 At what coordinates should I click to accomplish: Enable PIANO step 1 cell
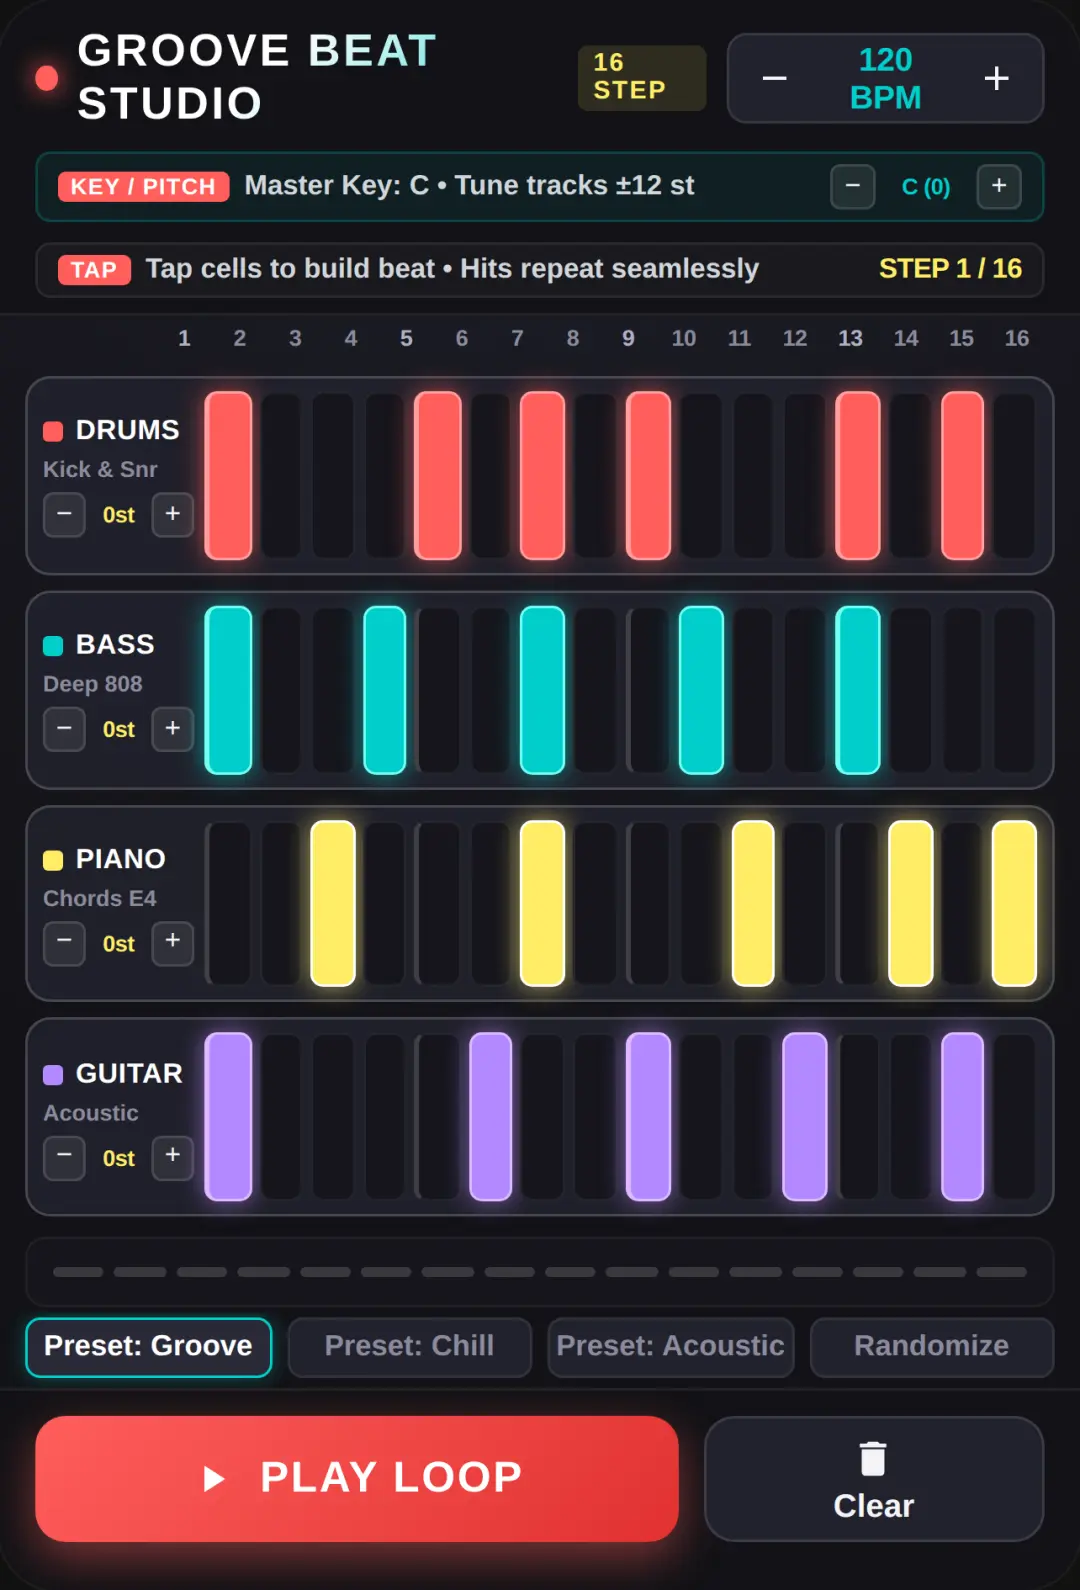pos(229,904)
